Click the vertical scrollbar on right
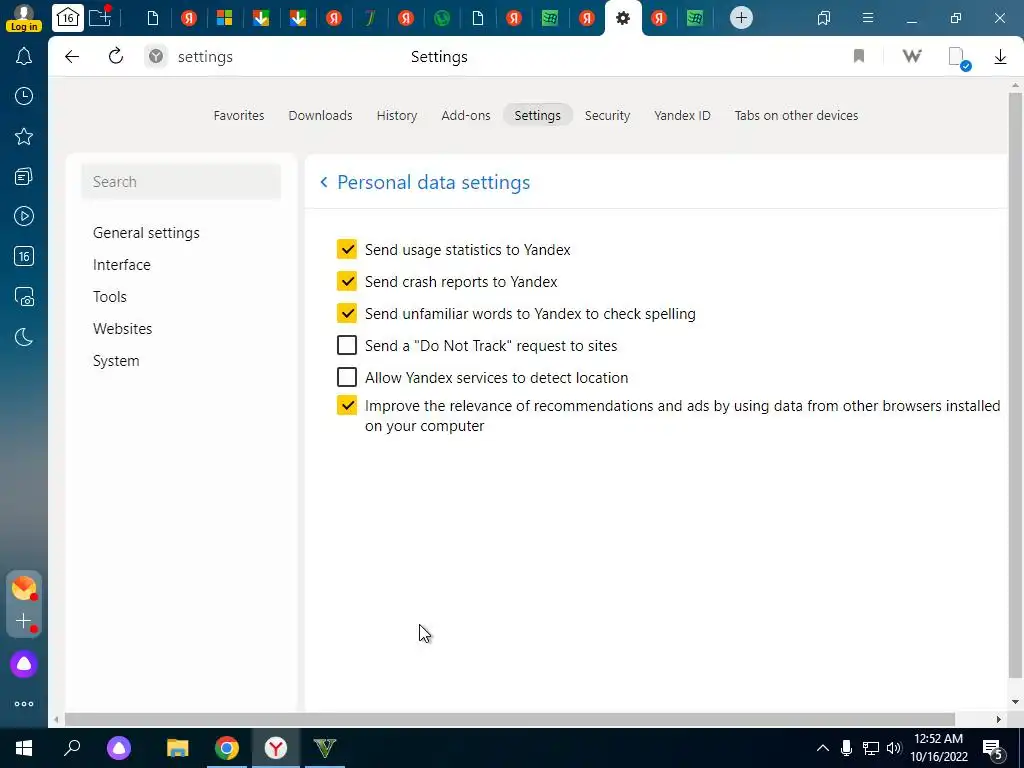Image resolution: width=1024 pixels, height=768 pixels. click(x=1015, y=385)
